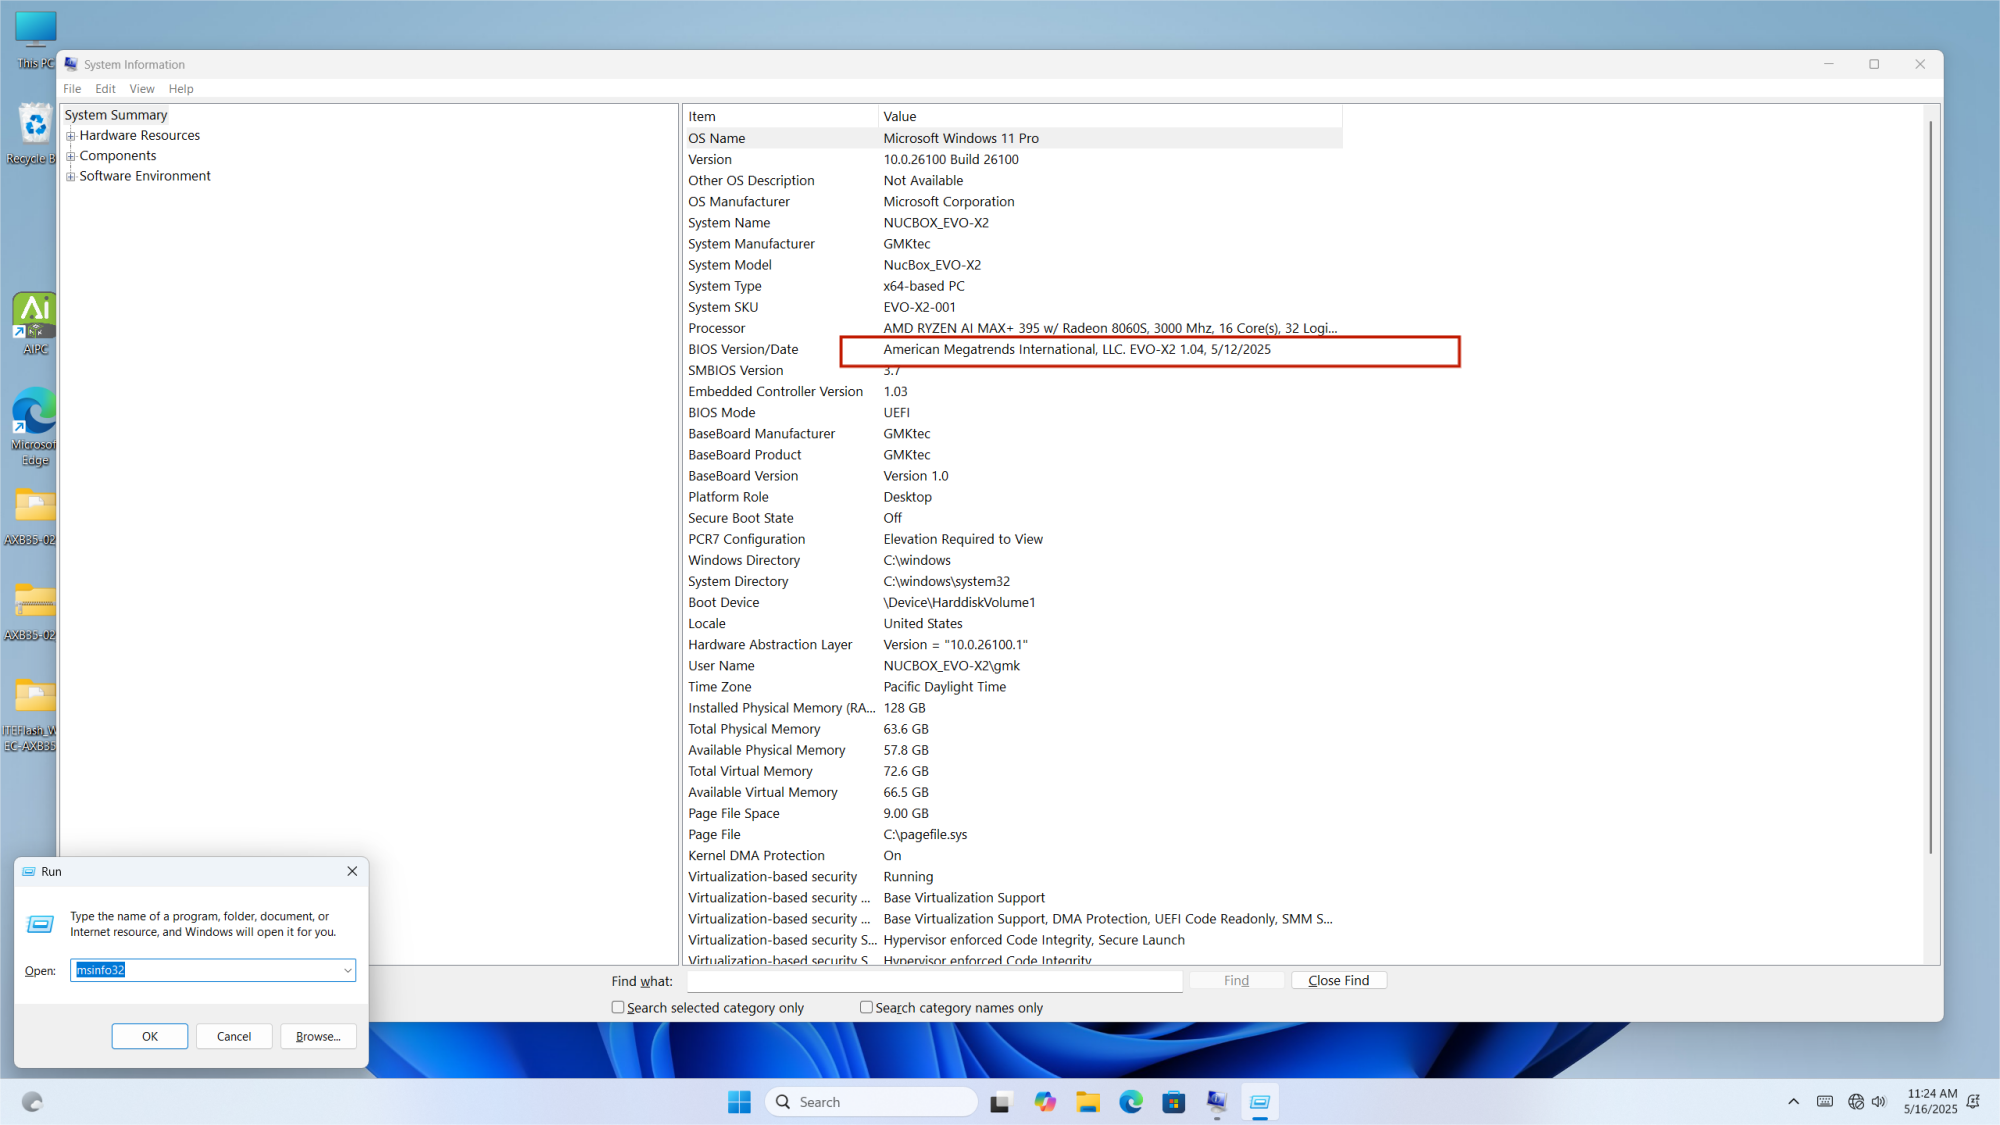This screenshot has height=1125, width=2000.
Task: Launch the AIPC desktop shortcut
Action: coord(34,323)
